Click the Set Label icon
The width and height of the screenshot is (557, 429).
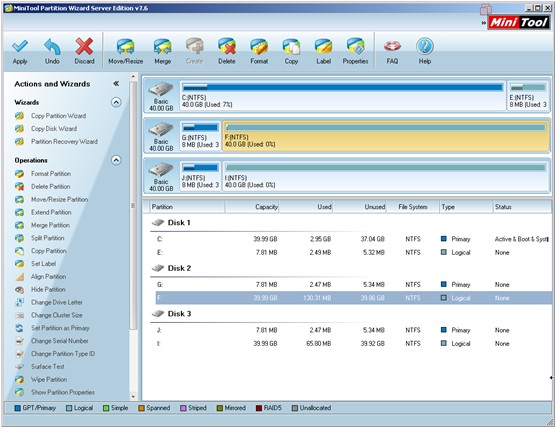point(20,264)
